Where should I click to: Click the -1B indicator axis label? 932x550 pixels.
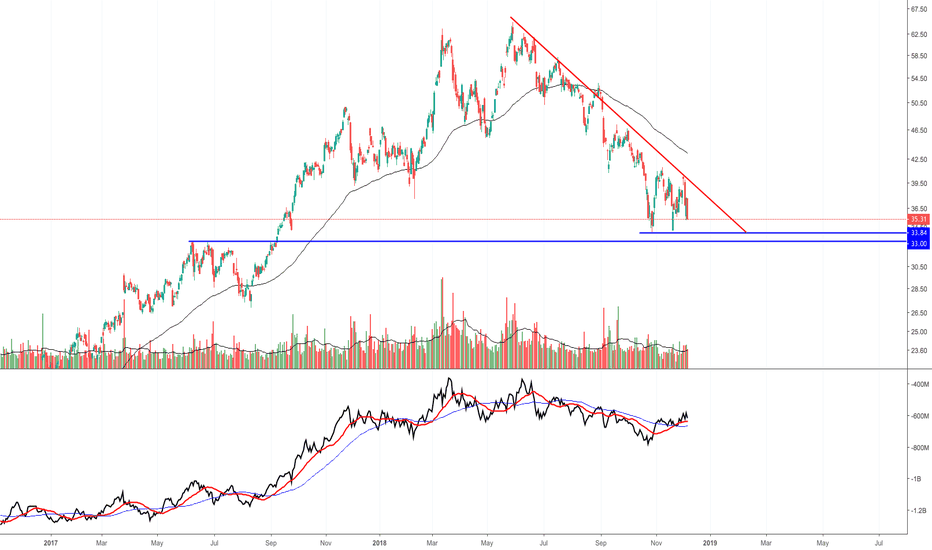(917, 479)
